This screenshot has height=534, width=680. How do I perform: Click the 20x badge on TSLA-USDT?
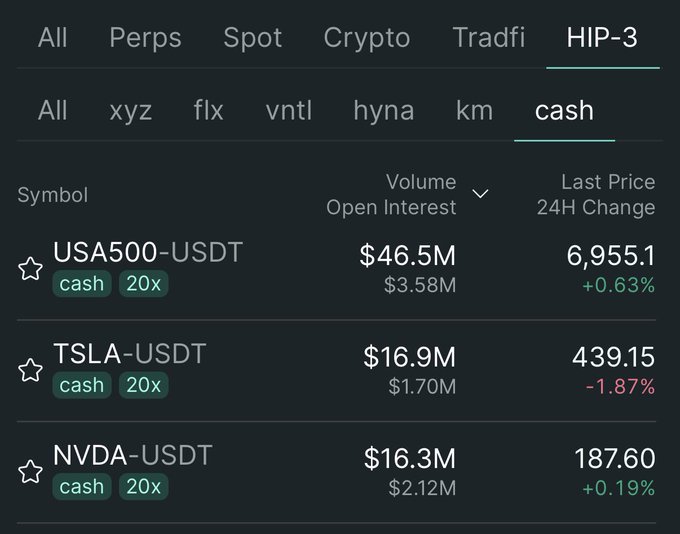coord(144,385)
